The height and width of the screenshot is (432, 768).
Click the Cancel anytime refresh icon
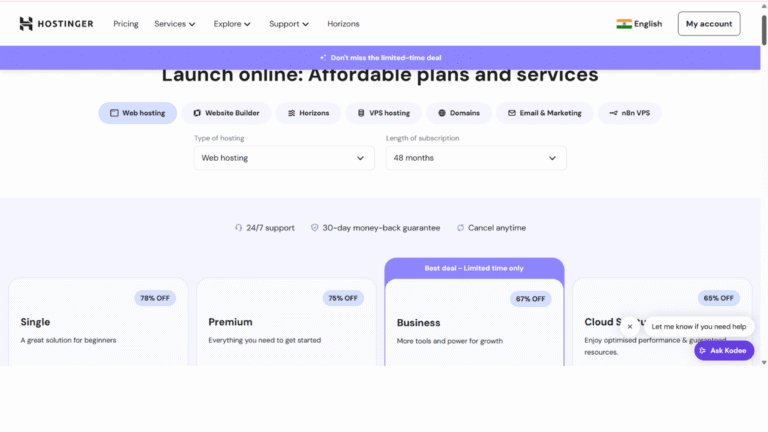coord(460,228)
